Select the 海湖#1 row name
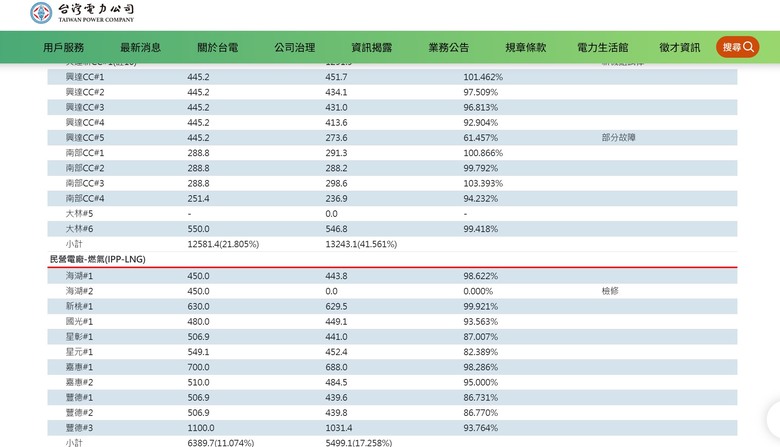 point(79,276)
